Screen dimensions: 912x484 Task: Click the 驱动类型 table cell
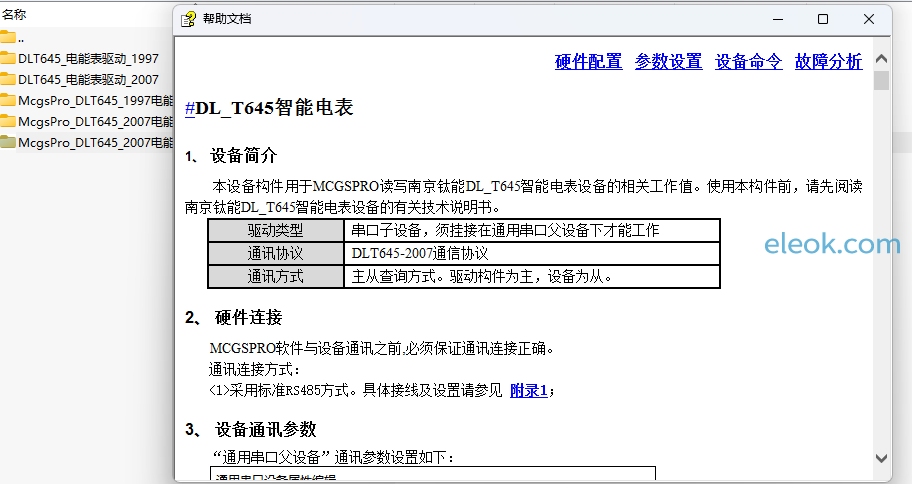pos(276,230)
